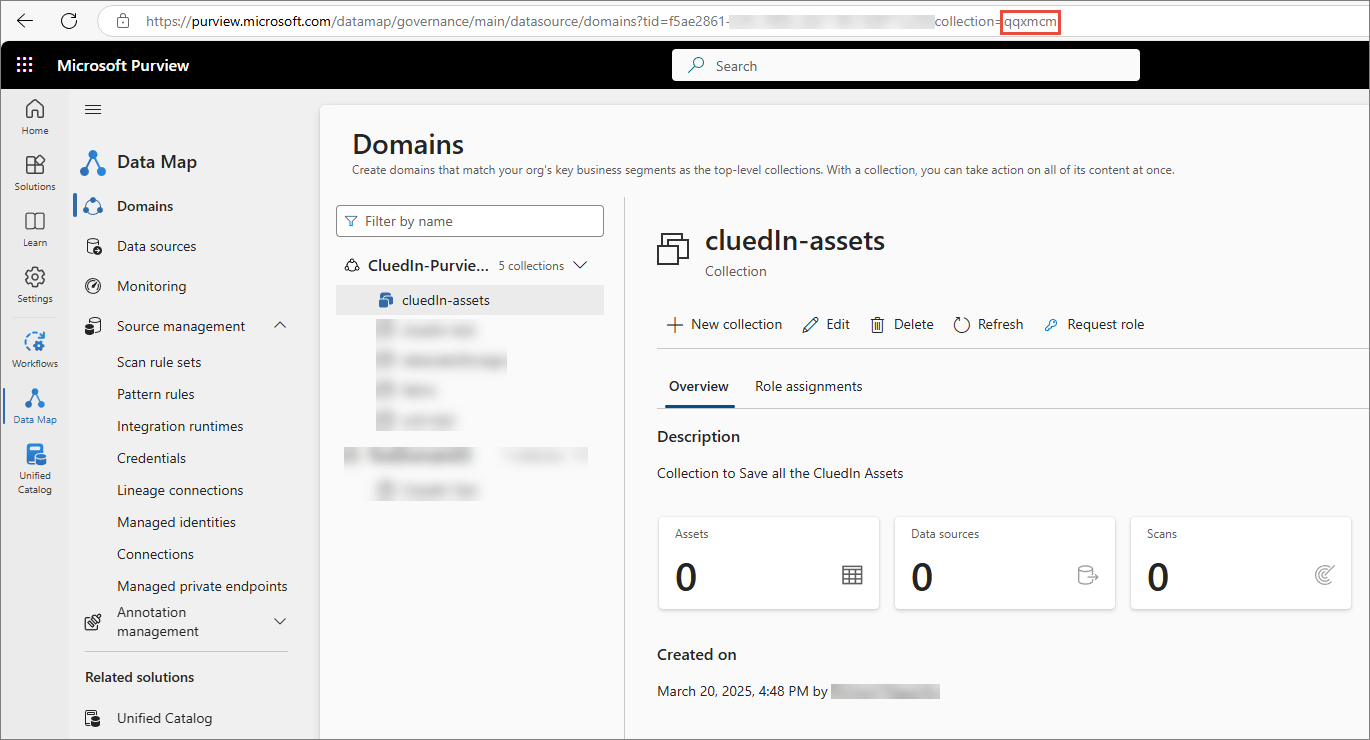Open Learn in the left rail
The height and width of the screenshot is (740, 1370).
pos(35,228)
